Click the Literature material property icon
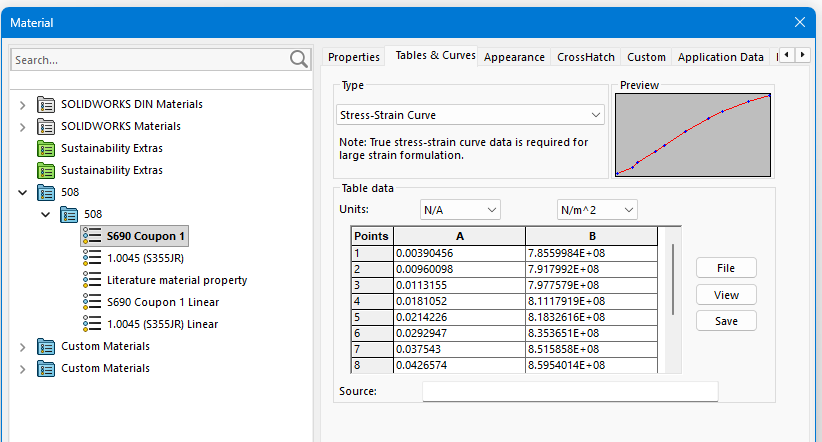Viewport: 822px width, 442px height. [x=92, y=280]
